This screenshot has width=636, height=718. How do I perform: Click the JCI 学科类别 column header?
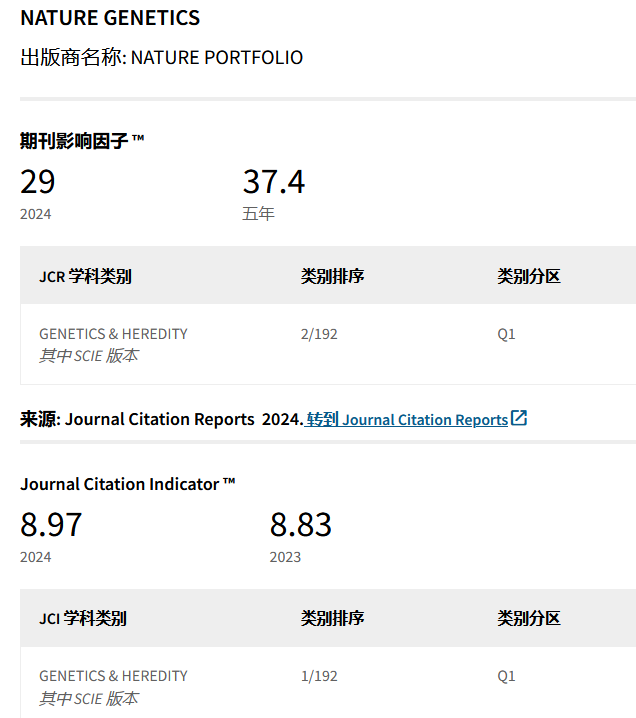point(83,619)
